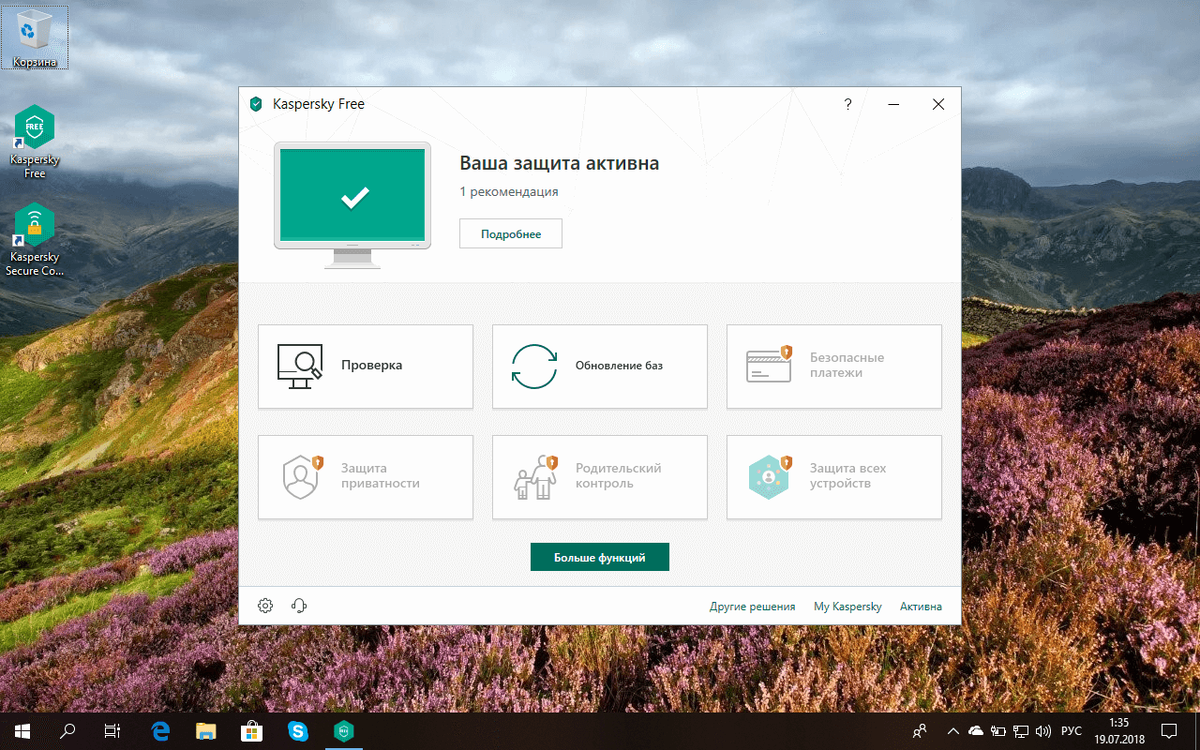
Task: Open the Action Center notifications icon
Action: tap(1169, 731)
